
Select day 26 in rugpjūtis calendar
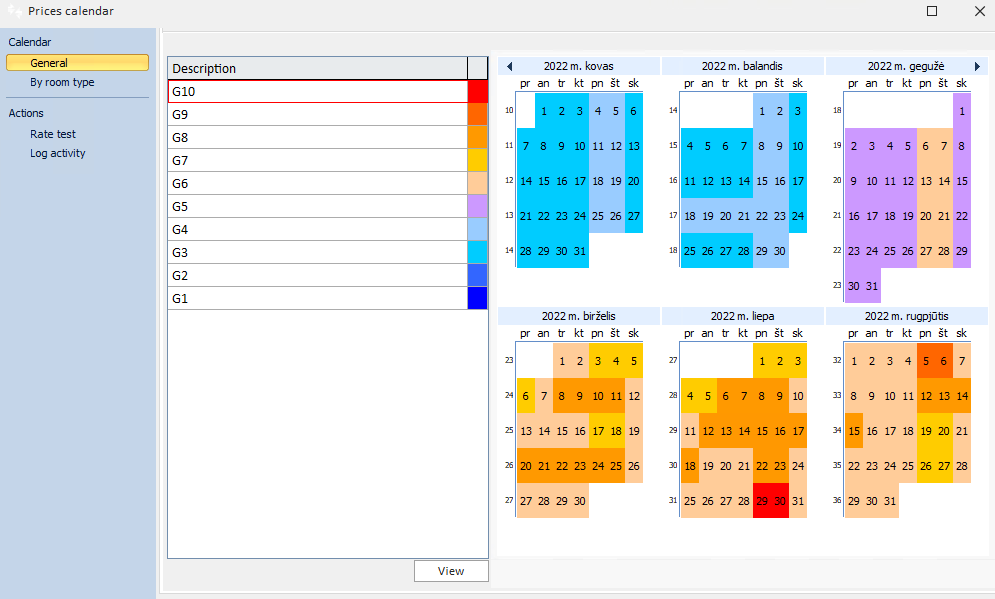[926, 466]
